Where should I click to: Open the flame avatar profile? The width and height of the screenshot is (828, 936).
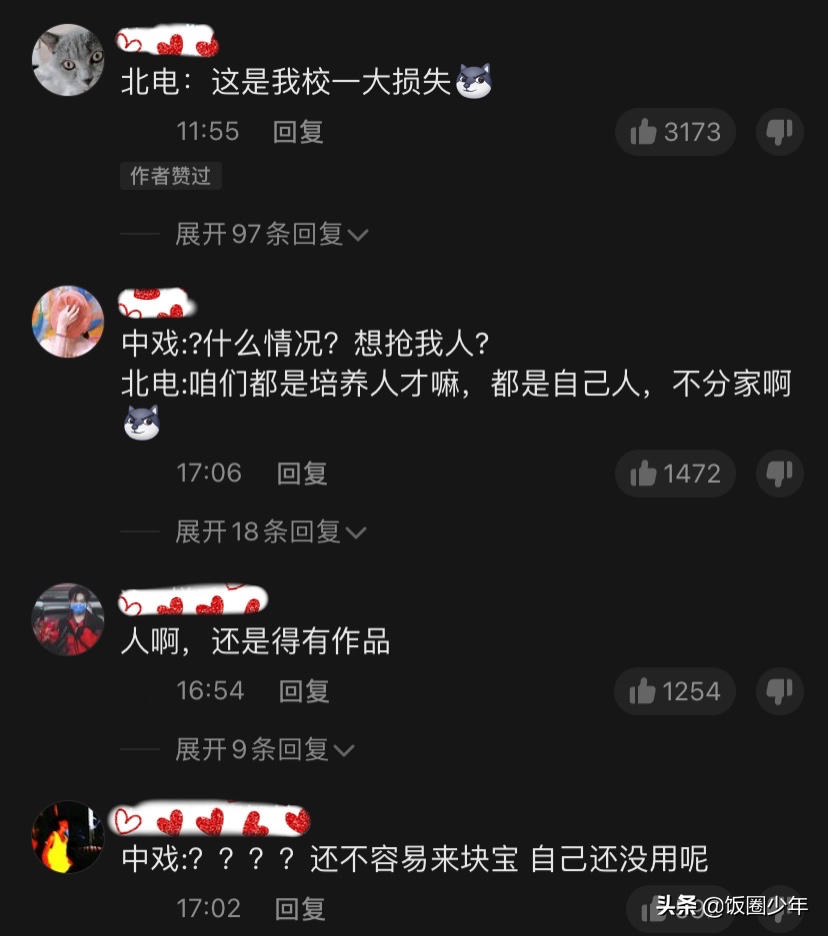click(x=67, y=837)
